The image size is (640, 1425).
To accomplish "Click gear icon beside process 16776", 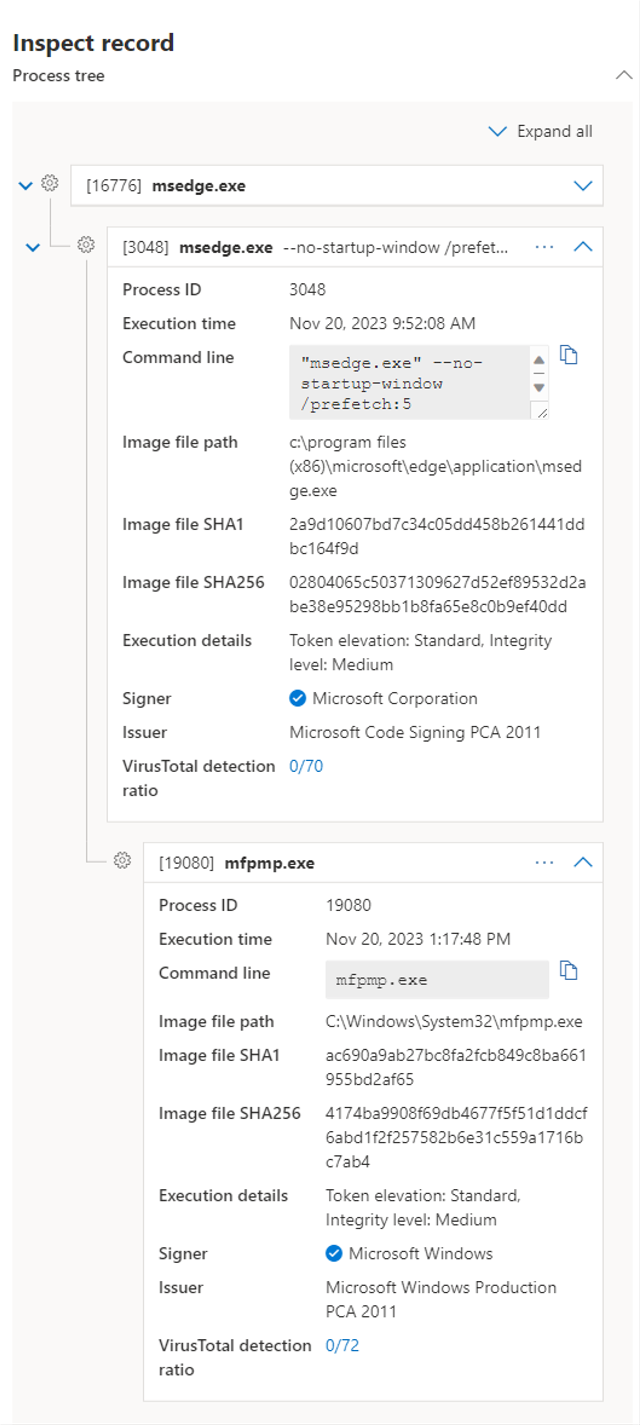I will (x=50, y=184).
